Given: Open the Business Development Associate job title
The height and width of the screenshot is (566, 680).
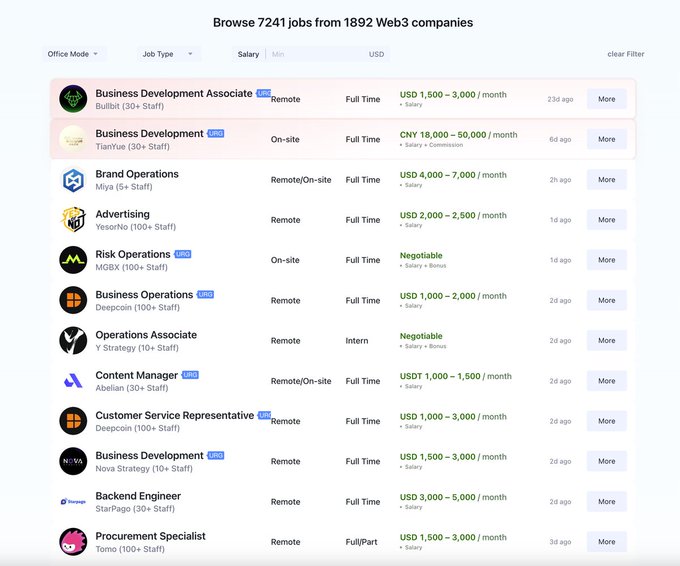Looking at the screenshot, I should [x=174, y=93].
